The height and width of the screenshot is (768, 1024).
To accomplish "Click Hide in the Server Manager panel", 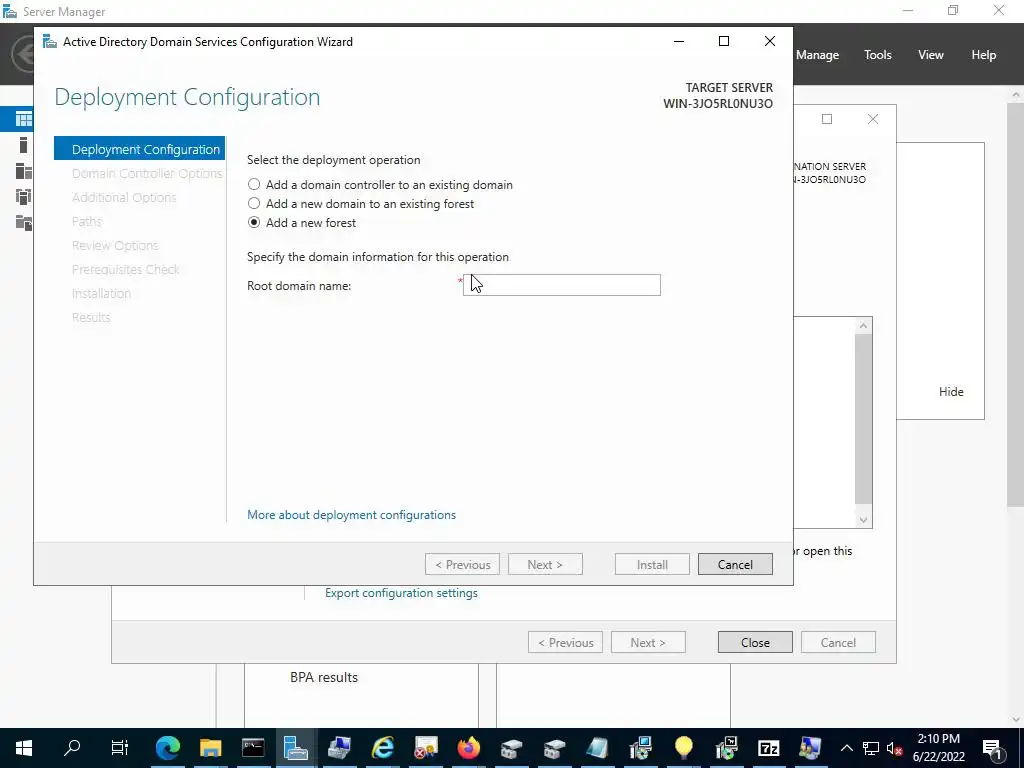I will [951, 392].
